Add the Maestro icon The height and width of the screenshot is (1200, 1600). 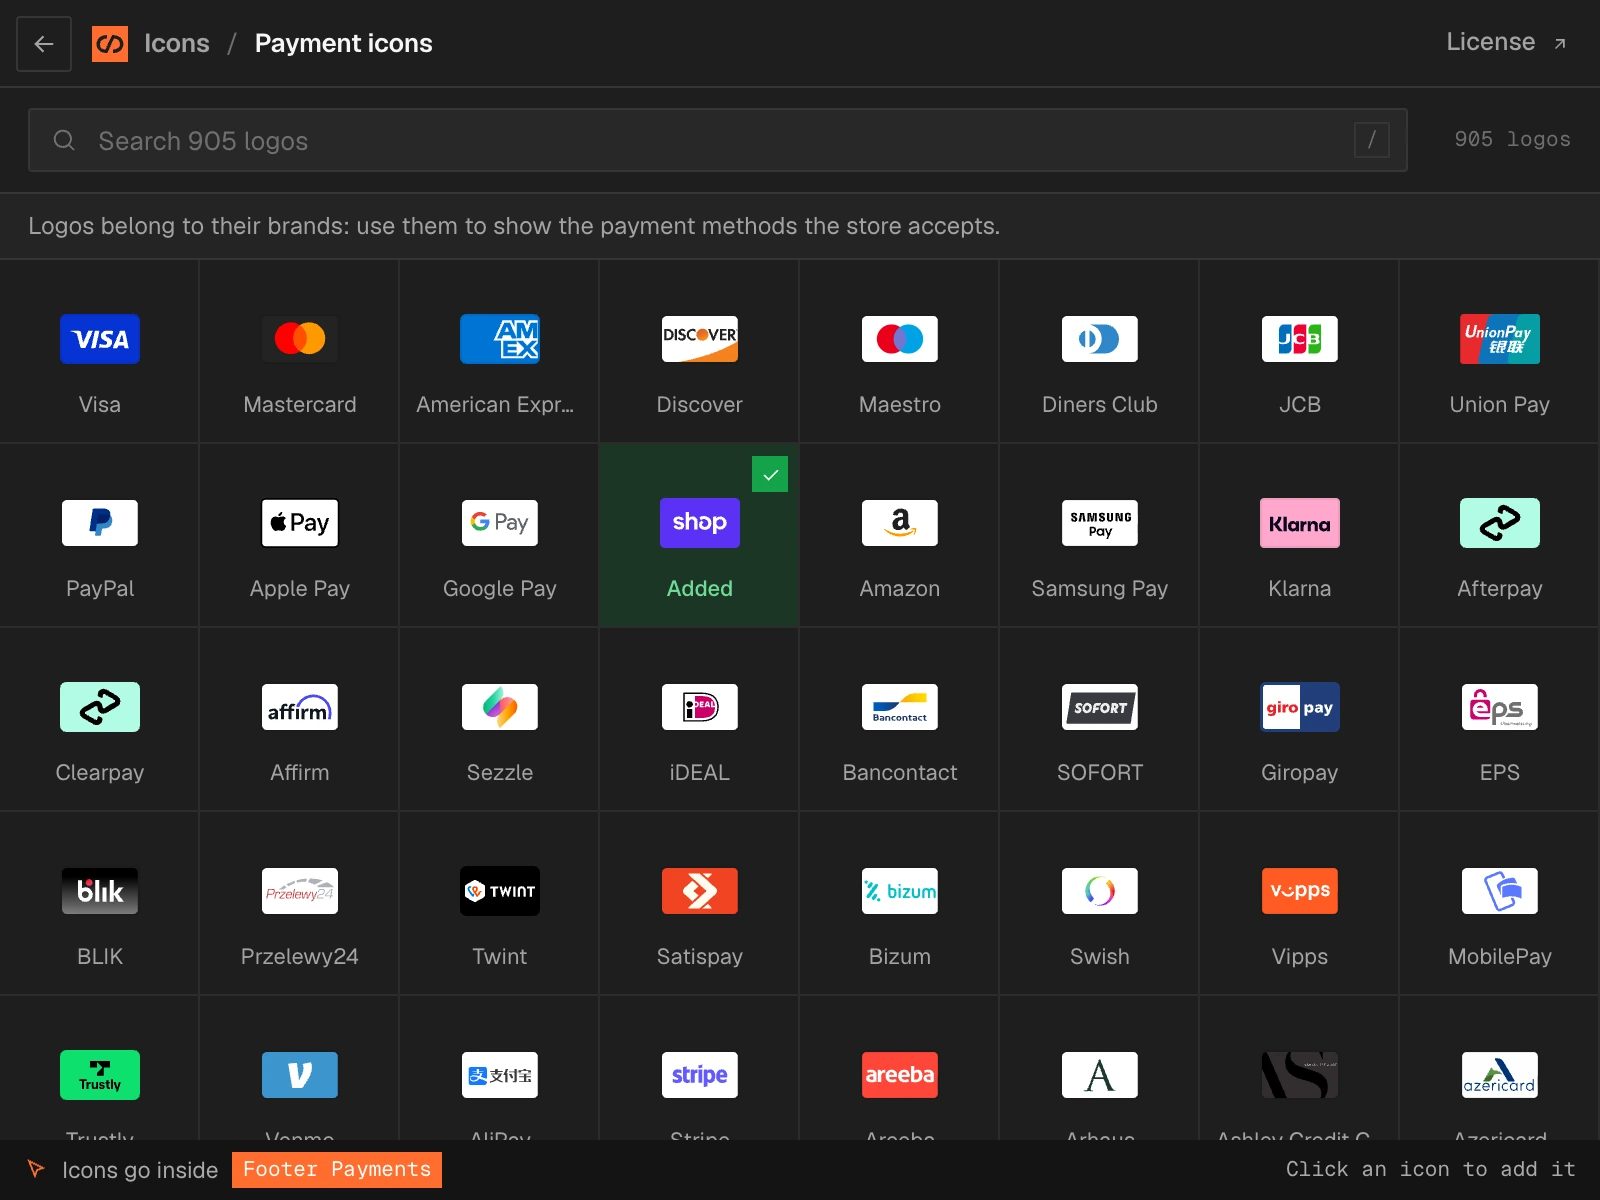[900, 351]
